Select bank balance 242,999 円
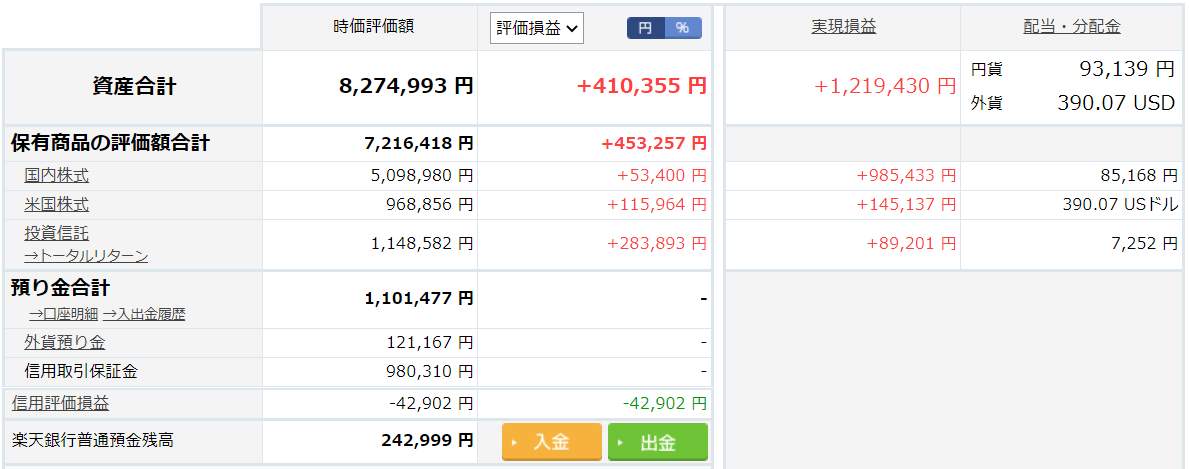Image resolution: width=1189 pixels, height=469 pixels. tap(426, 440)
